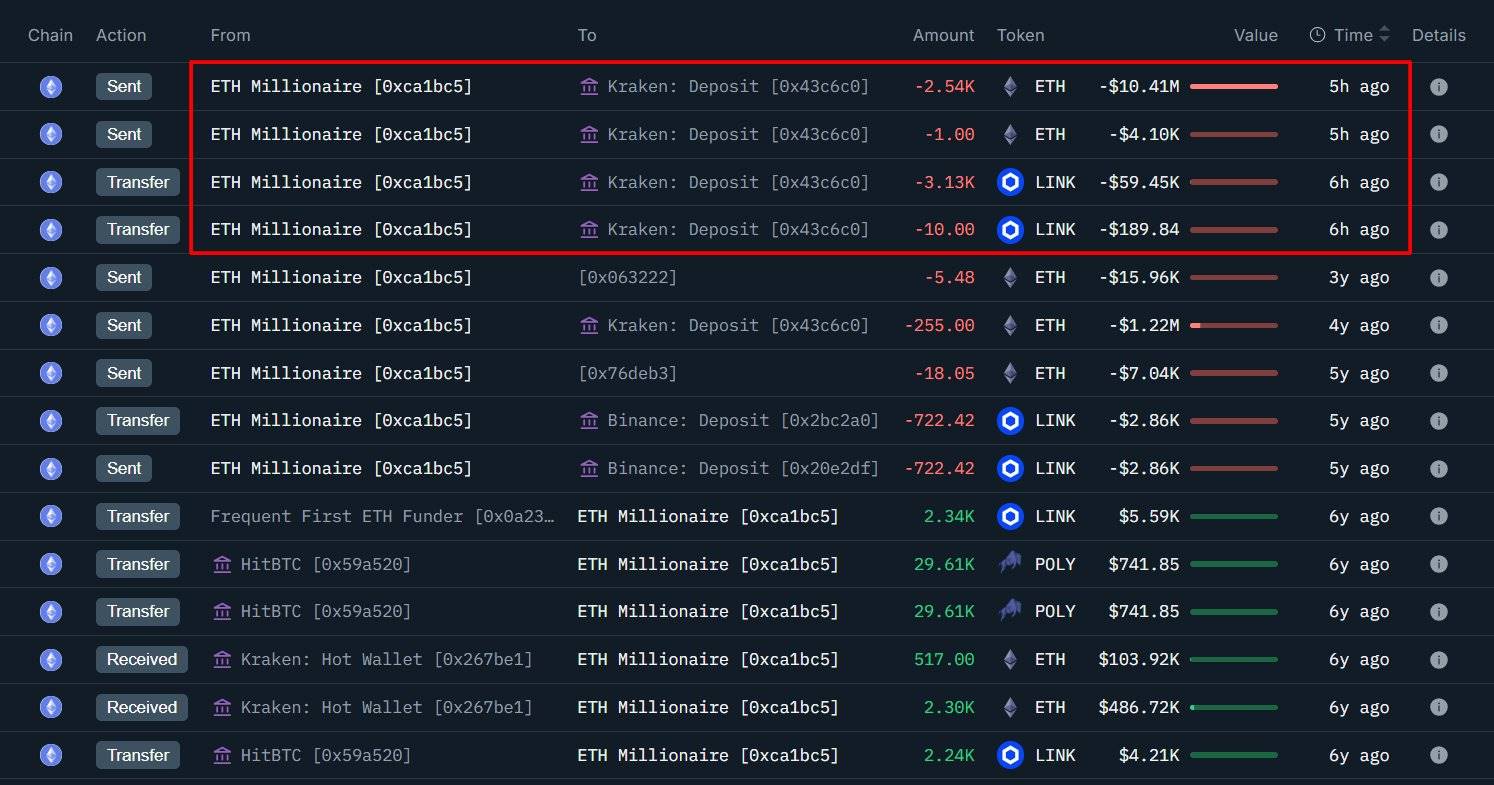Click Ethereum chain icon in the first row
The height and width of the screenshot is (785, 1494).
tap(50, 87)
